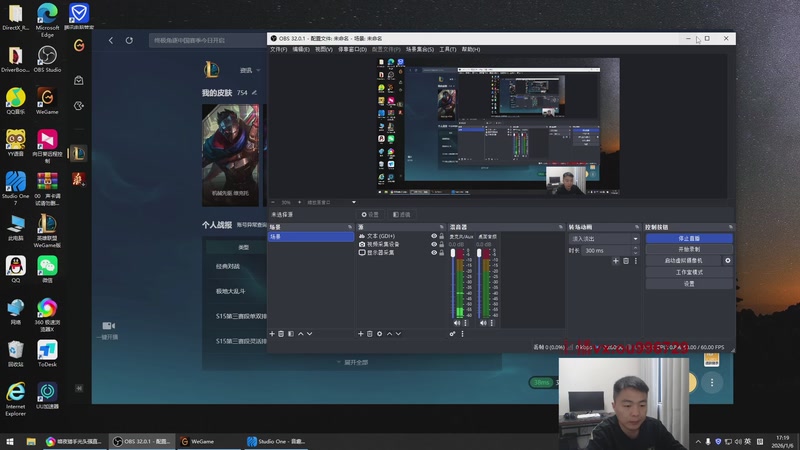This screenshot has width=800, height=450.
Task: Add a new source with the plus icon
Action: pyautogui.click(x=361, y=334)
